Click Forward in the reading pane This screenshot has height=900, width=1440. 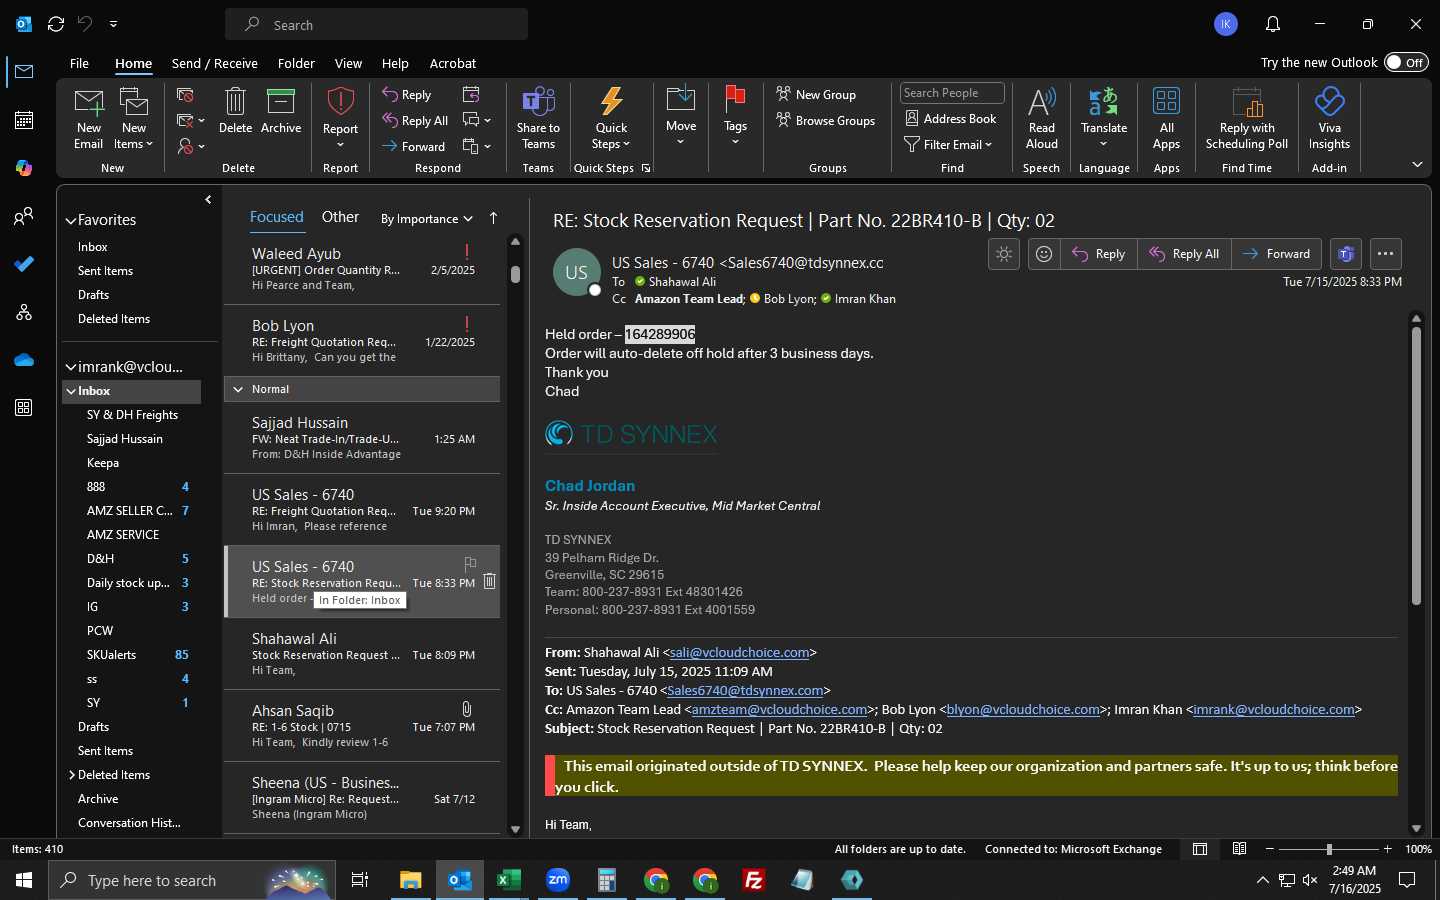[1277, 254]
